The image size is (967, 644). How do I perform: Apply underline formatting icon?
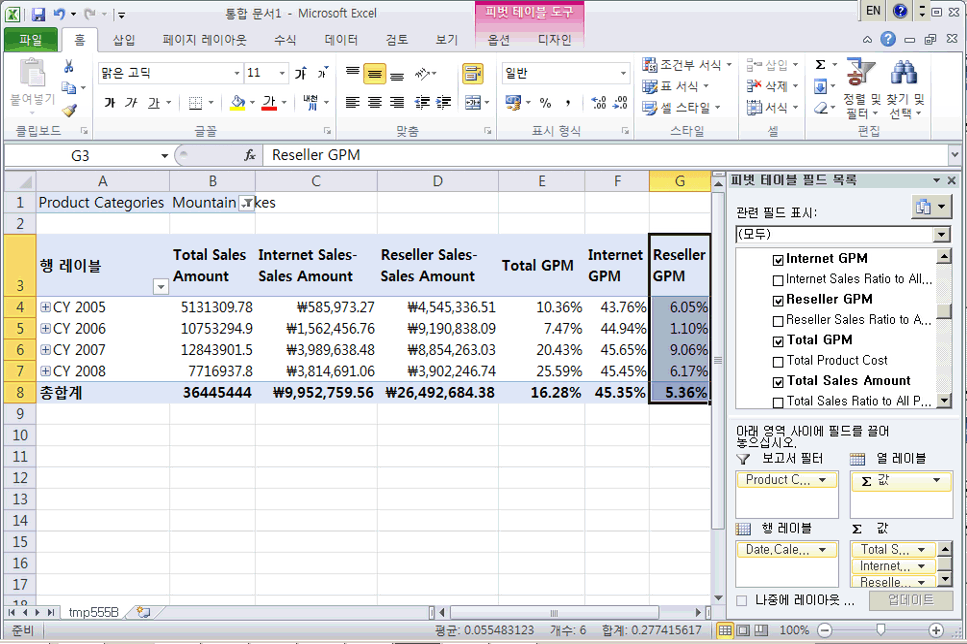(x=154, y=102)
